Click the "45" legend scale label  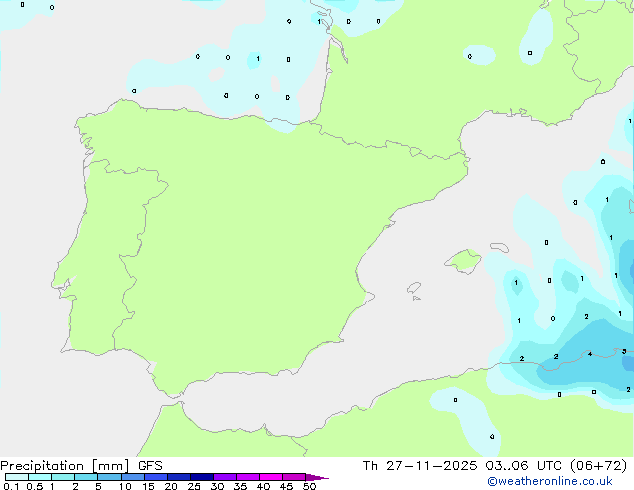286,486
